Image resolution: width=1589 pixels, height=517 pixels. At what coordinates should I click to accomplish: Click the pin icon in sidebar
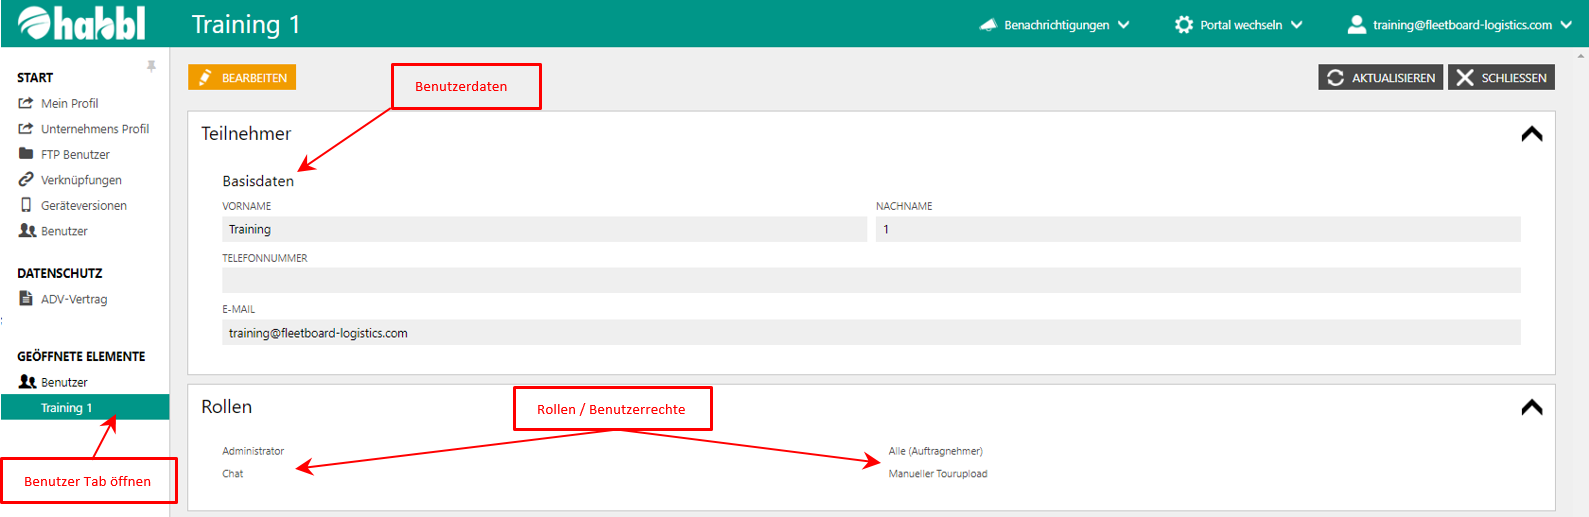151,66
